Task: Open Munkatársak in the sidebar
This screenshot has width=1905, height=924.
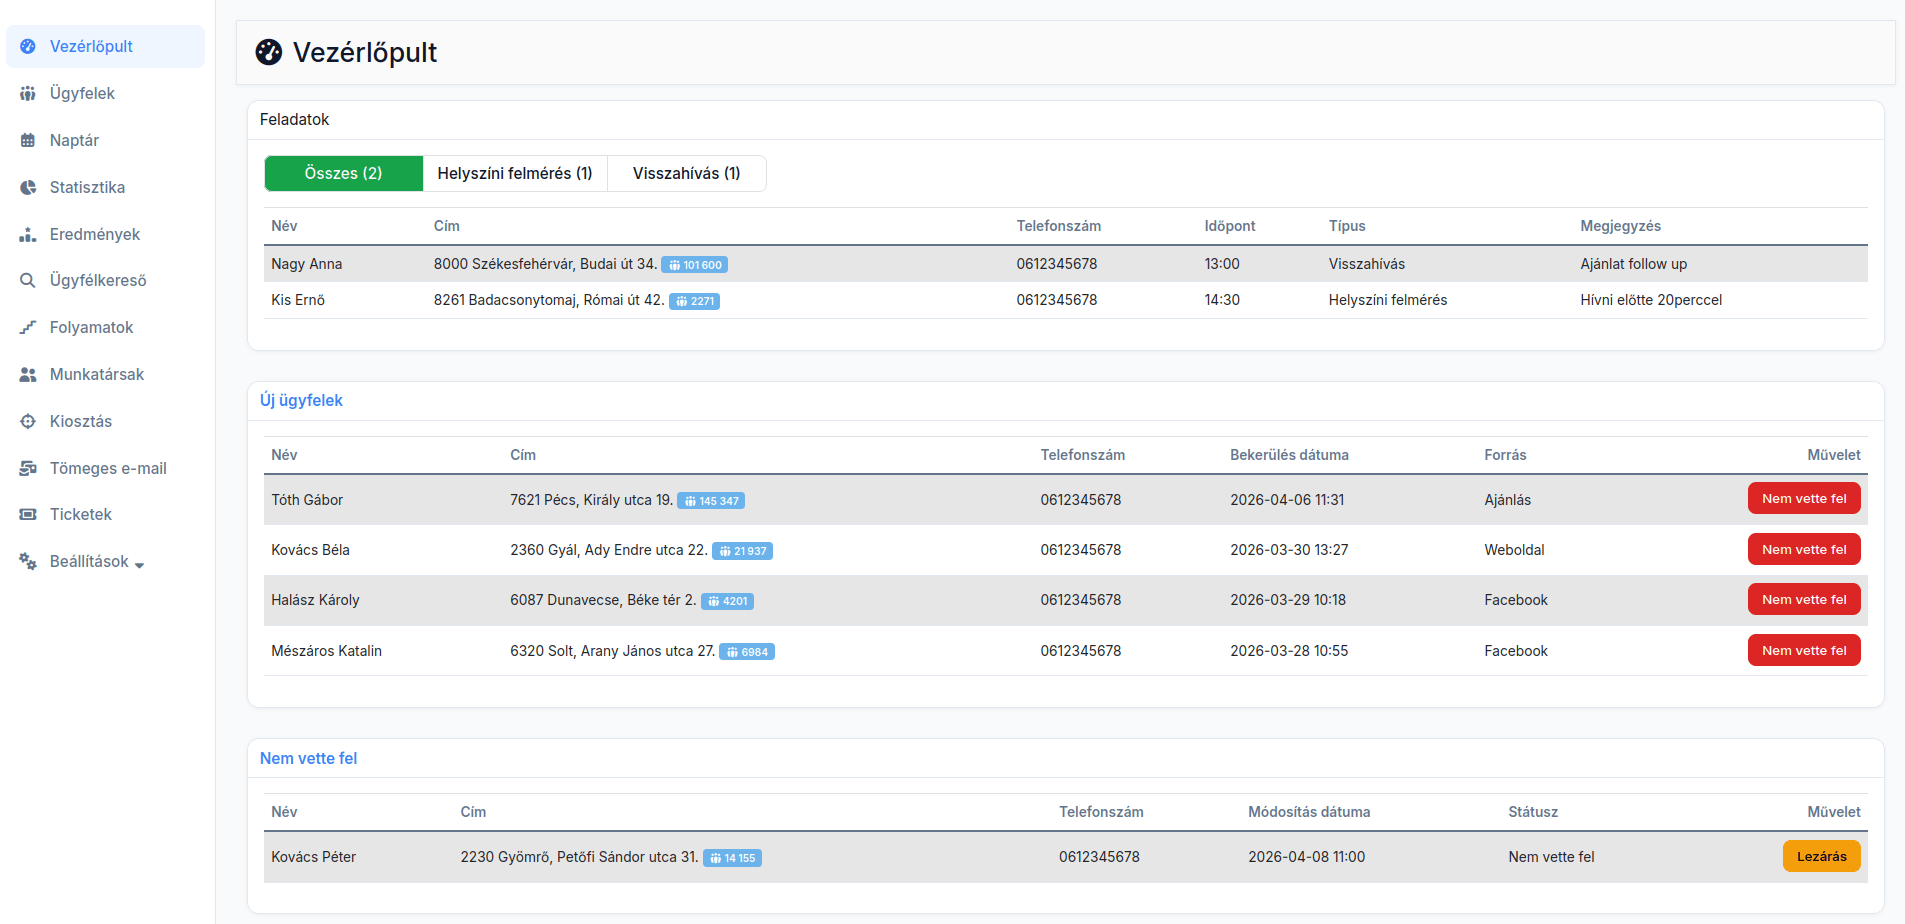Action: 96,375
